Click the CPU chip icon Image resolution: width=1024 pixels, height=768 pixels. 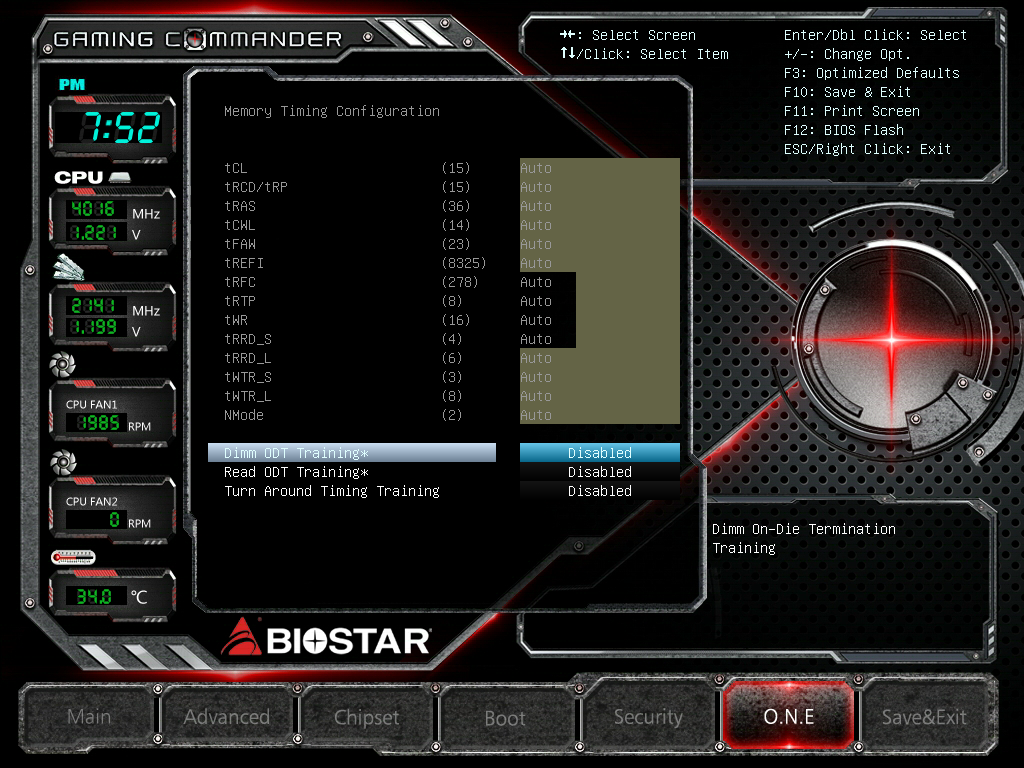(120, 177)
